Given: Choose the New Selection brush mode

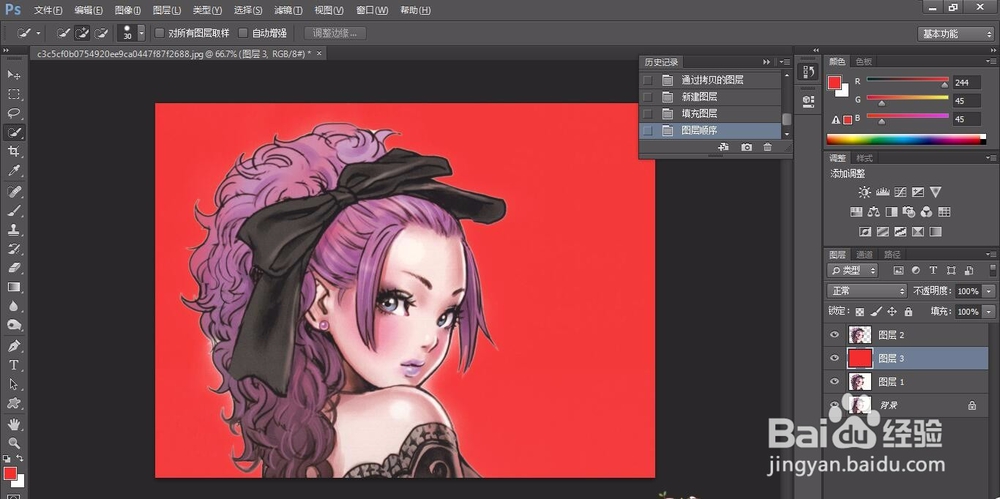Looking at the screenshot, I should pos(63,33).
